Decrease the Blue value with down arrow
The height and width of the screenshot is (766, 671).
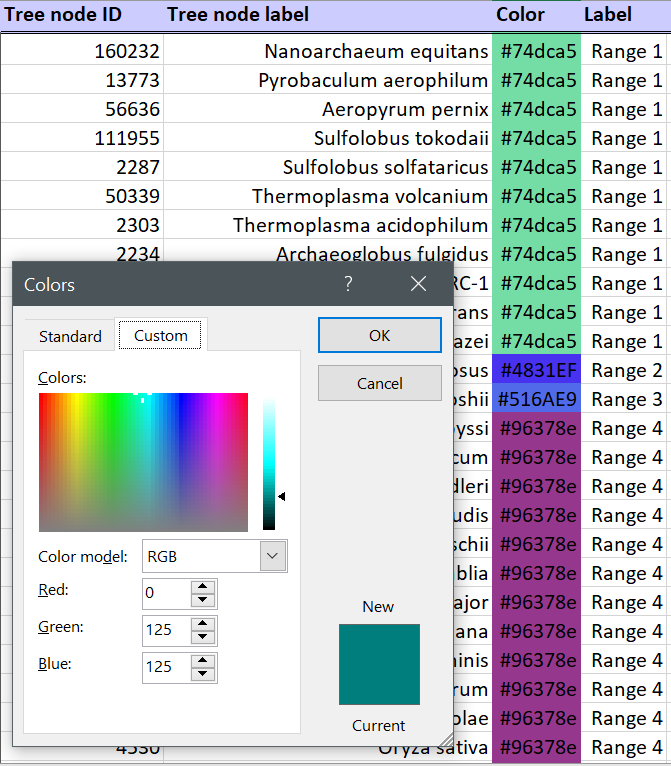(203, 674)
